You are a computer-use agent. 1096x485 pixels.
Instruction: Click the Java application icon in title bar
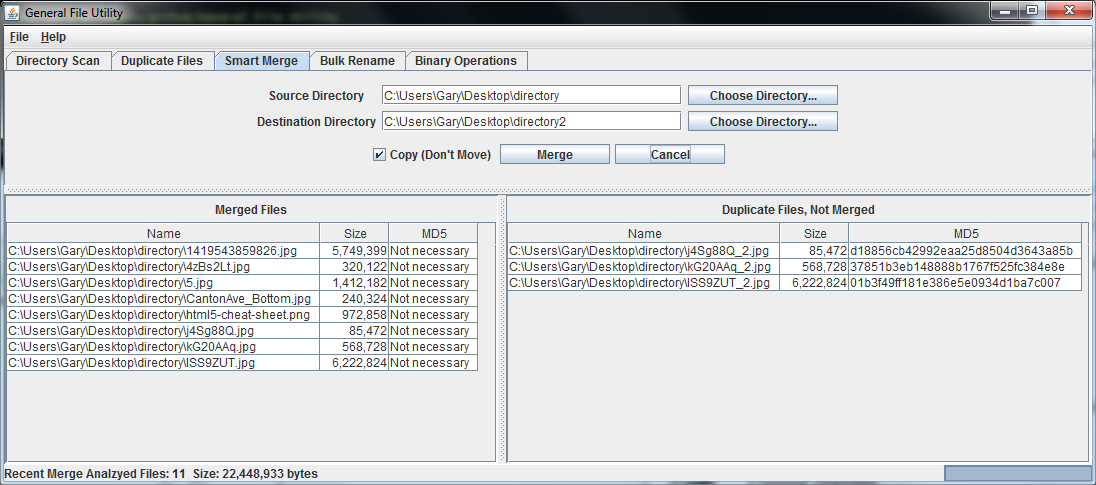(13, 12)
